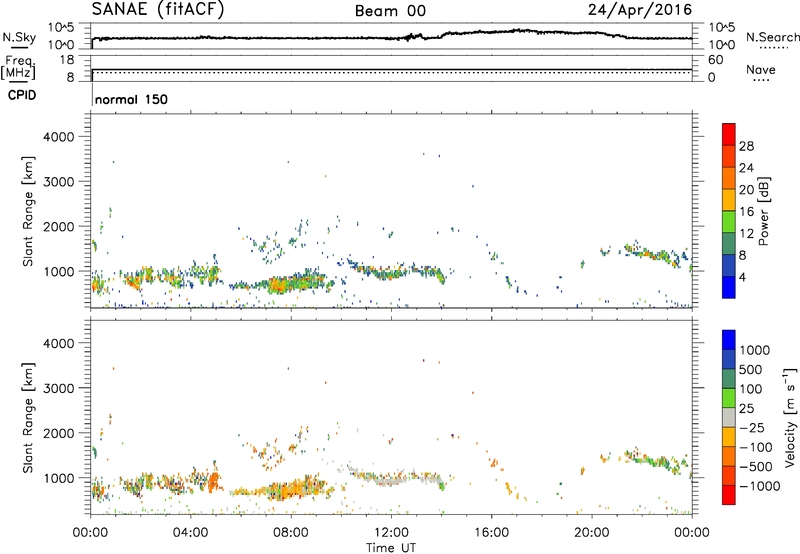This screenshot has height=554, width=800.
Task: Click the 'normal 150' CPID text
Action: 131,99
